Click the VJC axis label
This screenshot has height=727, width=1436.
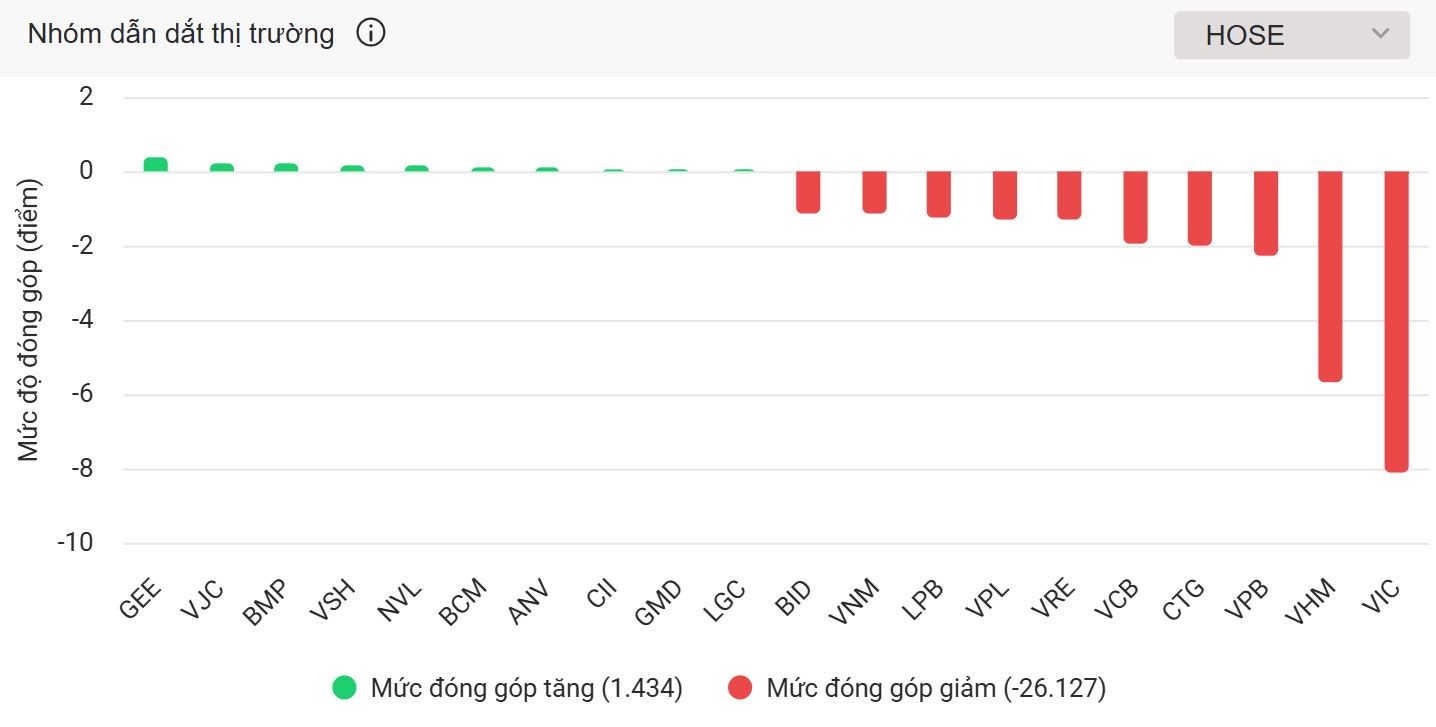coord(204,600)
